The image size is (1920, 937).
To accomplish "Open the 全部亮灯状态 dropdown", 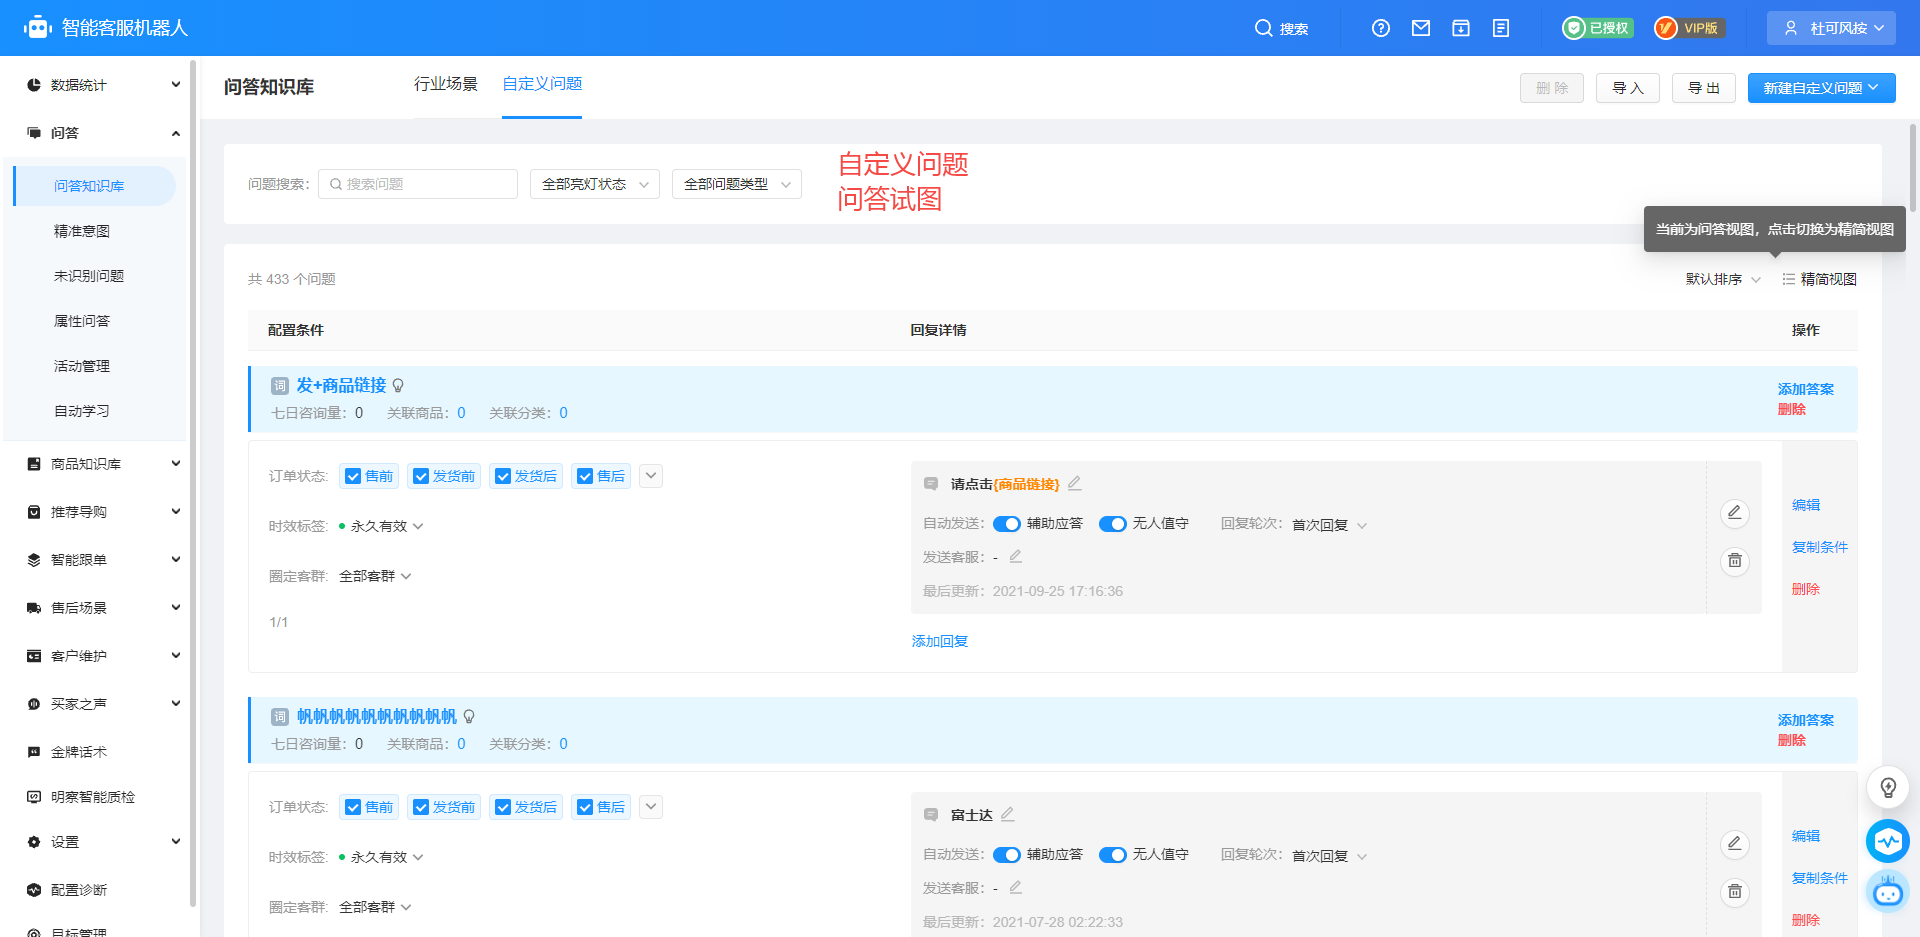I will click(x=595, y=184).
